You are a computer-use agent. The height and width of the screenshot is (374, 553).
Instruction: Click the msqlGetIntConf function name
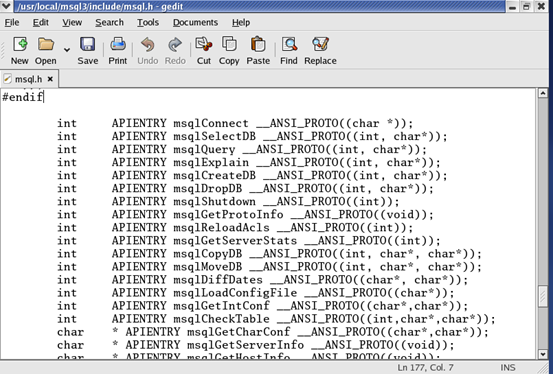coord(221,306)
